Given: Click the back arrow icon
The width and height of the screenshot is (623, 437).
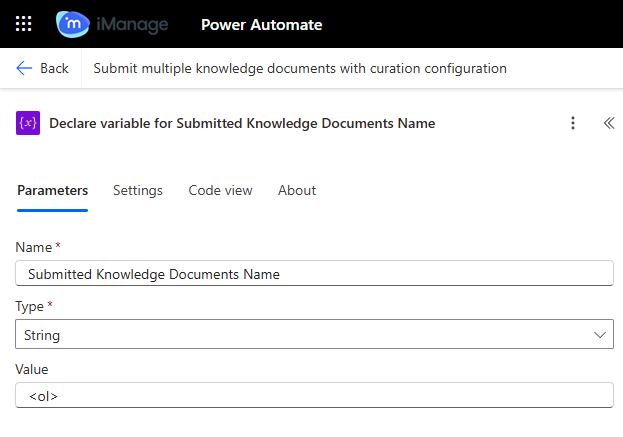Looking at the screenshot, I should [x=24, y=68].
